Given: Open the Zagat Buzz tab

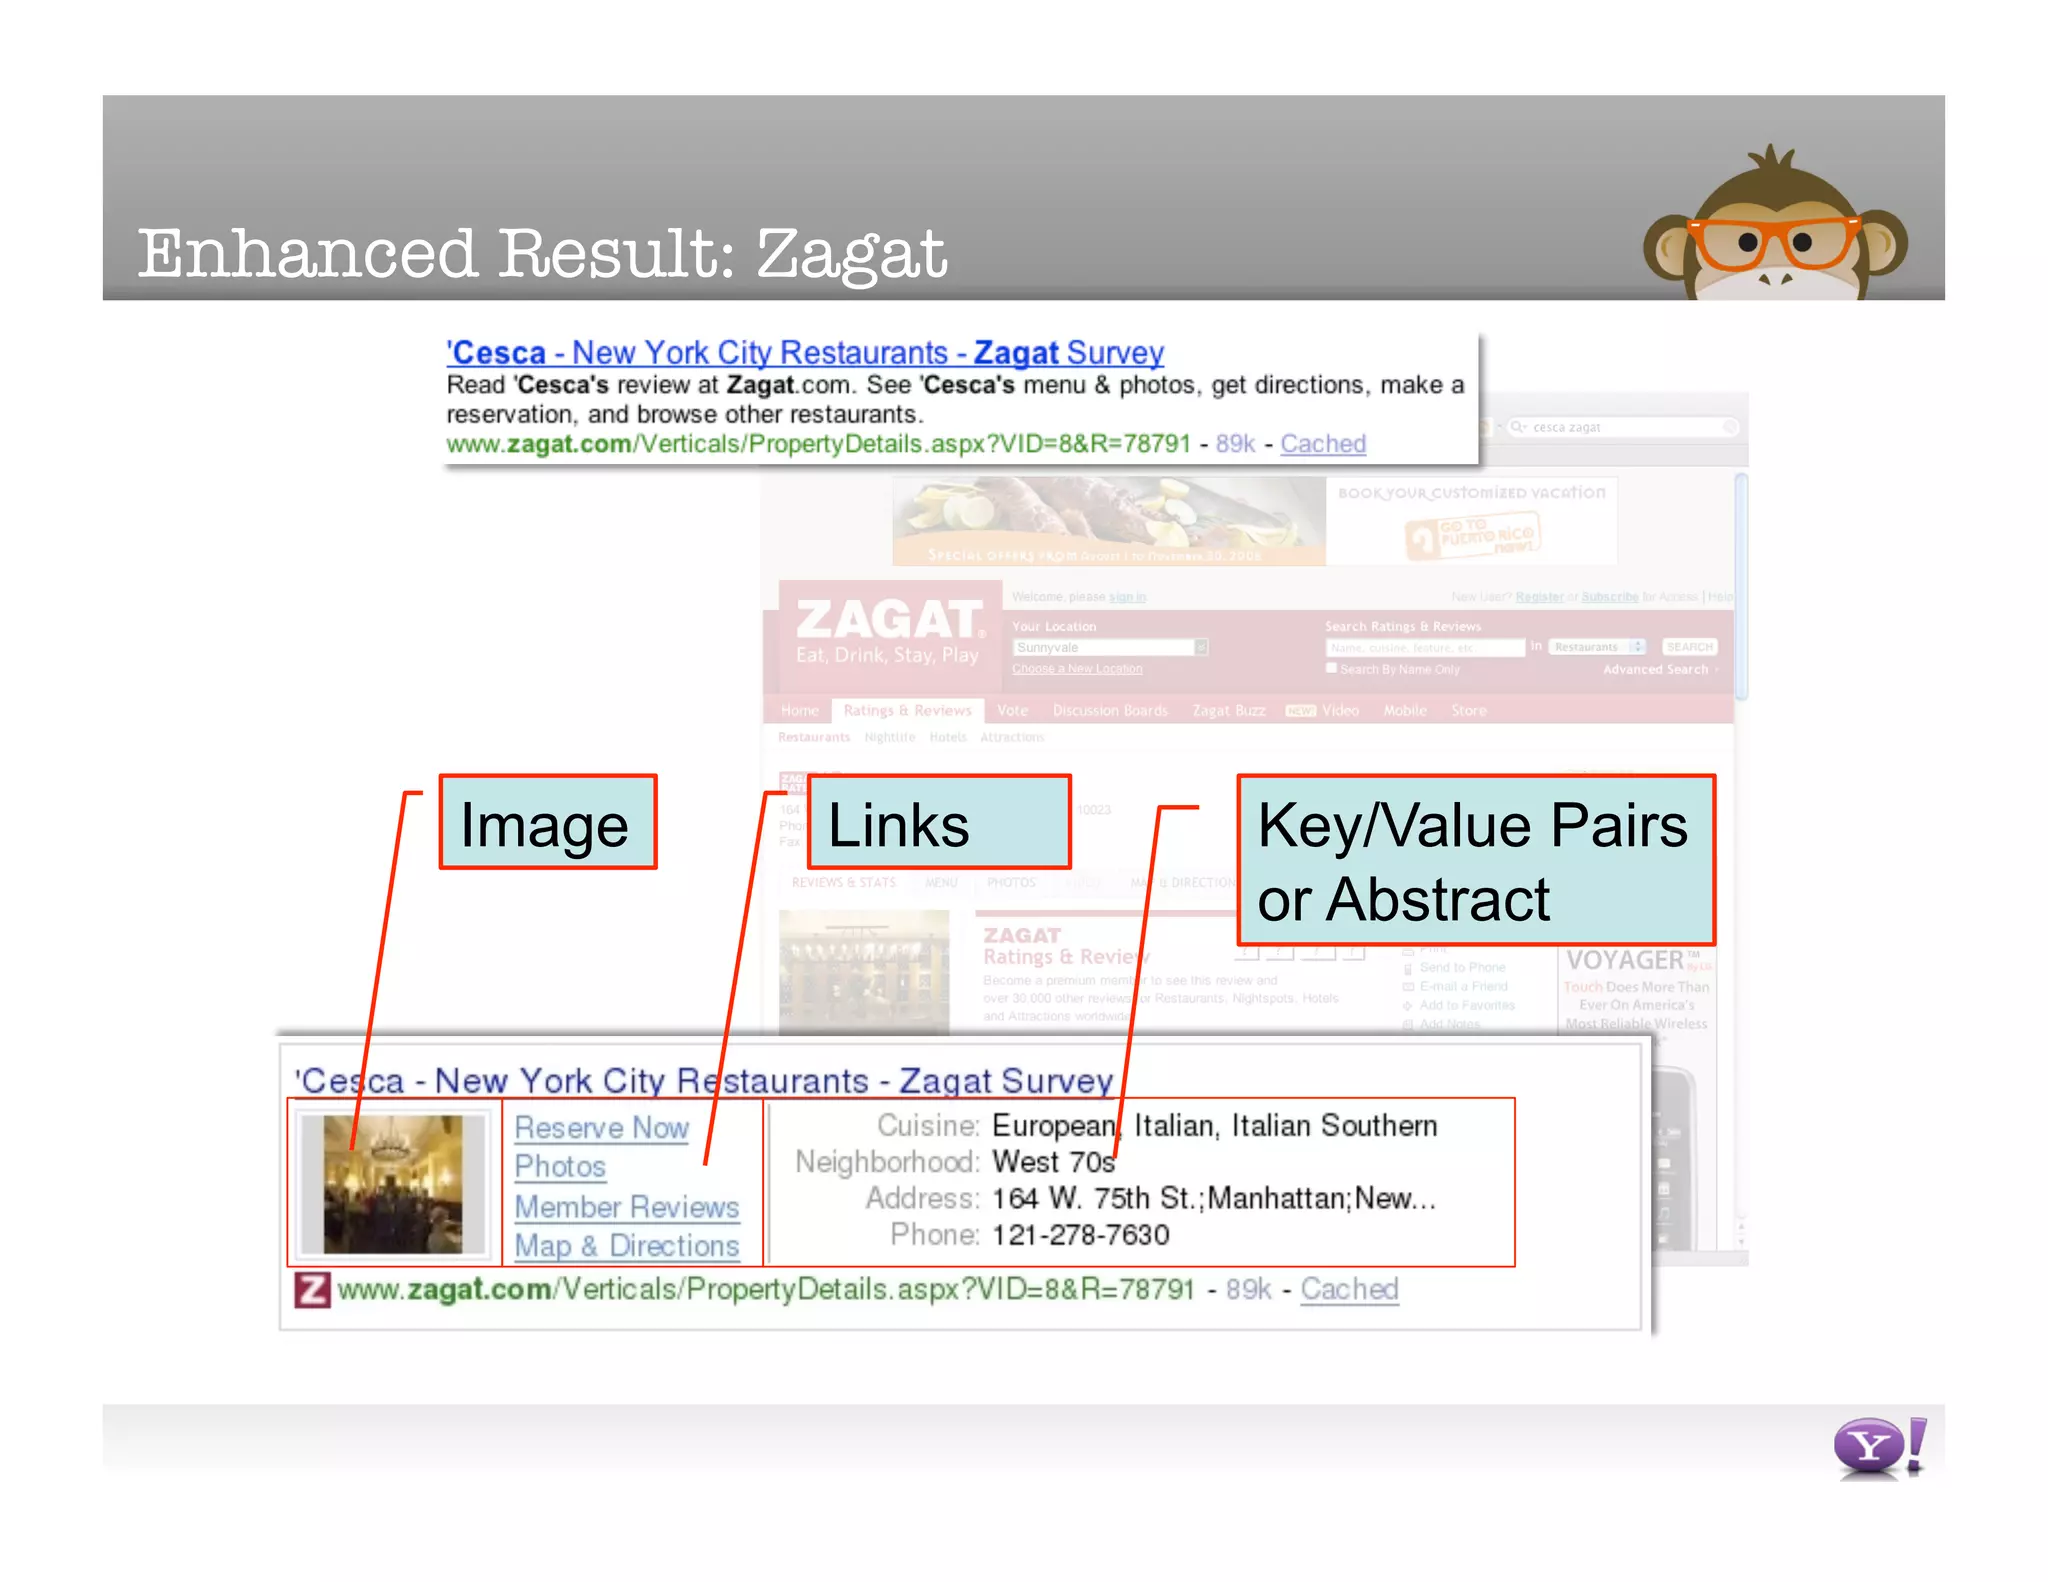Looking at the screenshot, I should tap(1228, 710).
